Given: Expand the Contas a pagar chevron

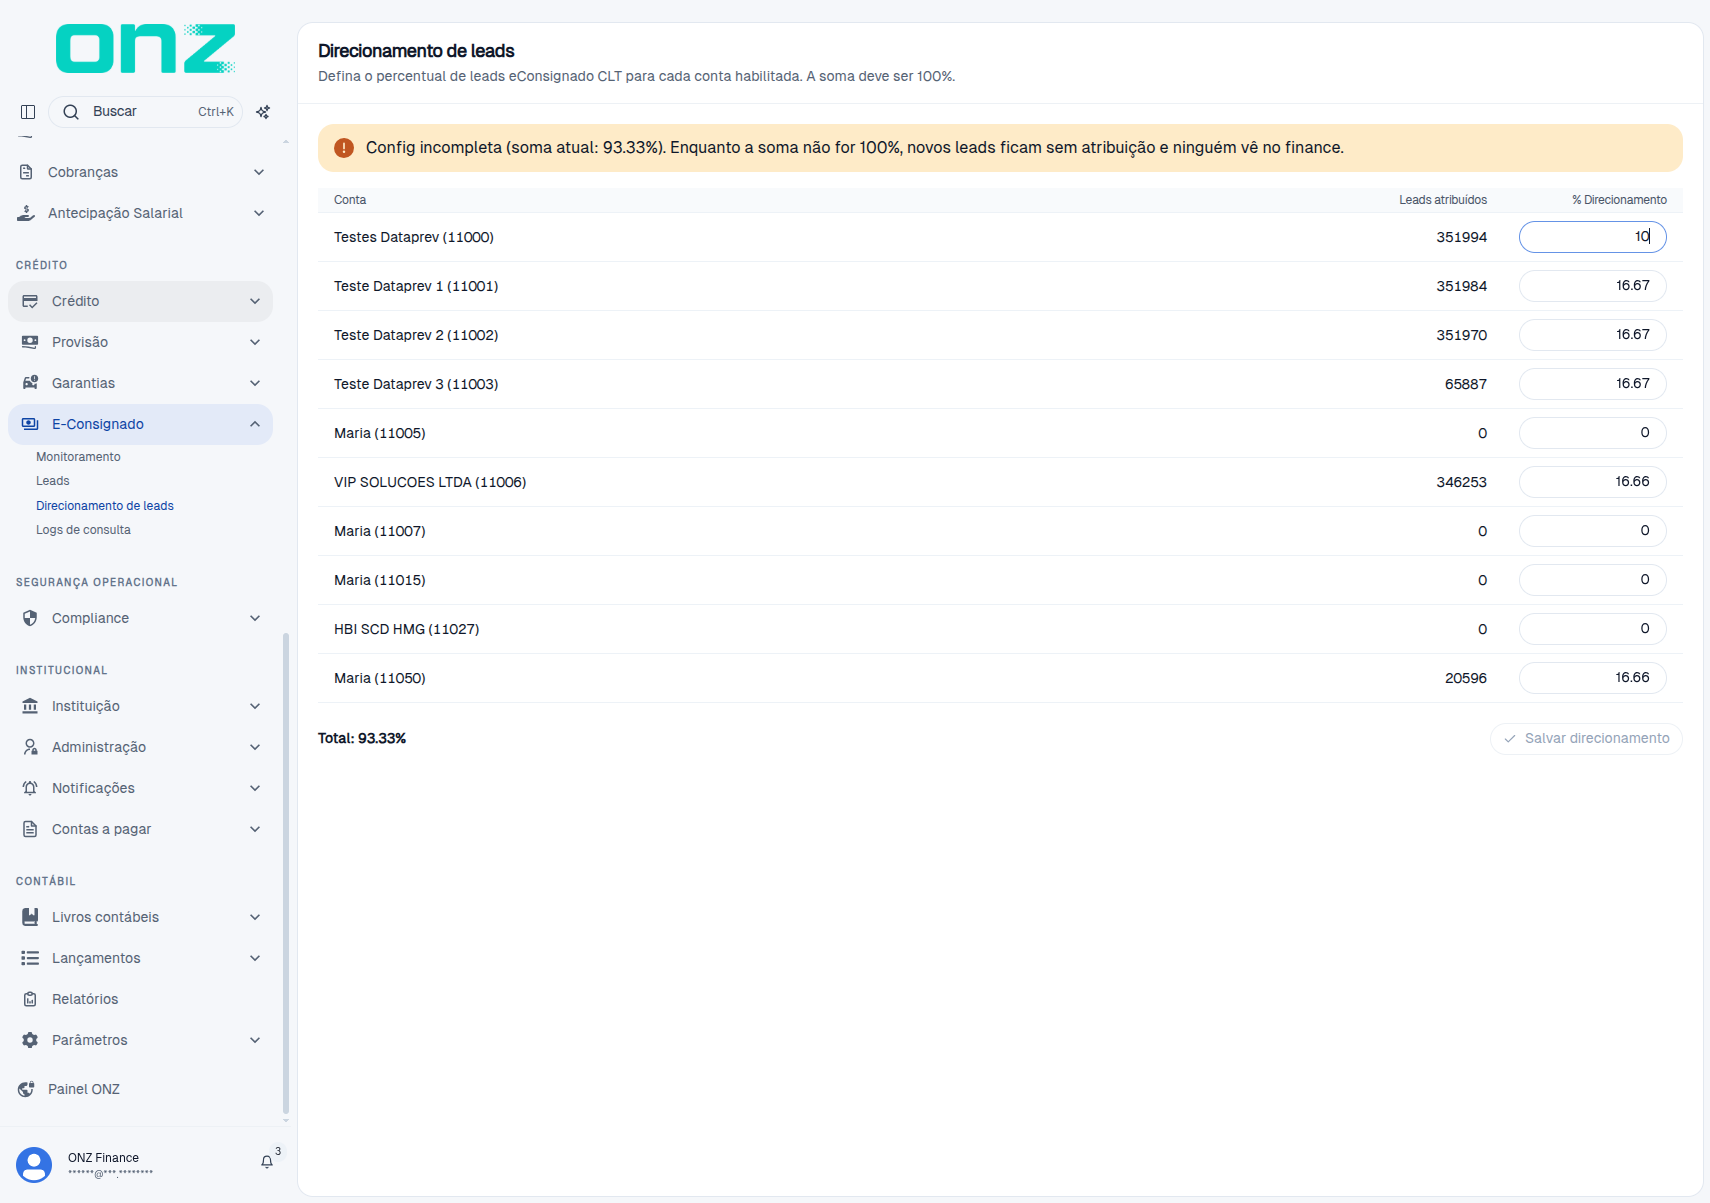Looking at the screenshot, I should (x=255, y=829).
